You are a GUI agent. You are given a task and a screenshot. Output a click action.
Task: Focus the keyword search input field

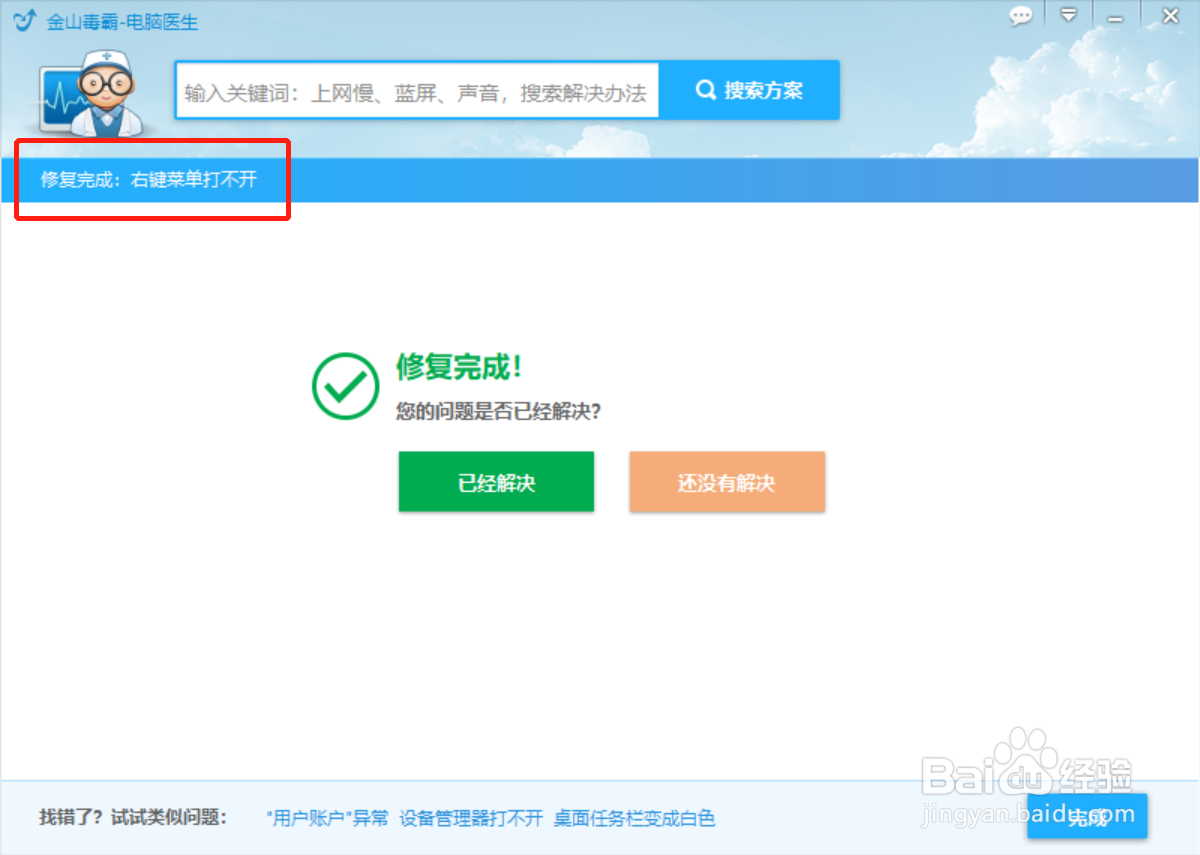pyautogui.click(x=417, y=92)
